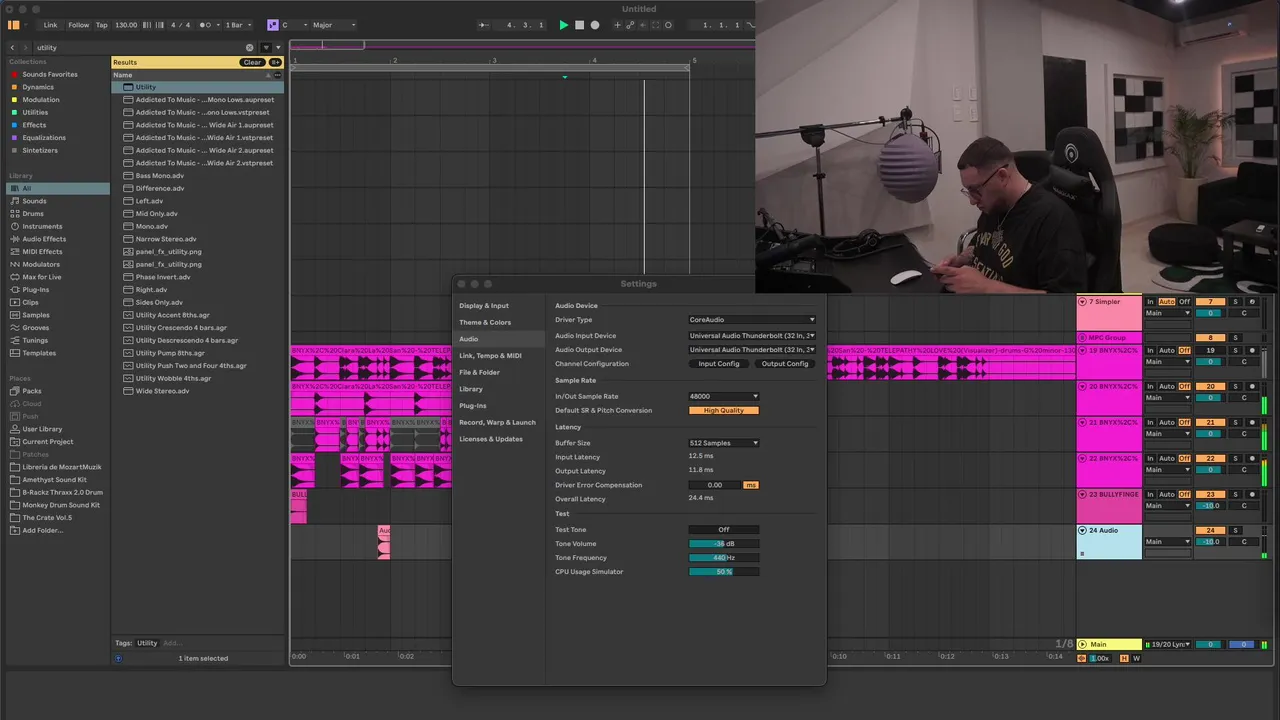Clear the browser search text with X icon
Viewport: 1280px width, 720px height.
(250, 47)
